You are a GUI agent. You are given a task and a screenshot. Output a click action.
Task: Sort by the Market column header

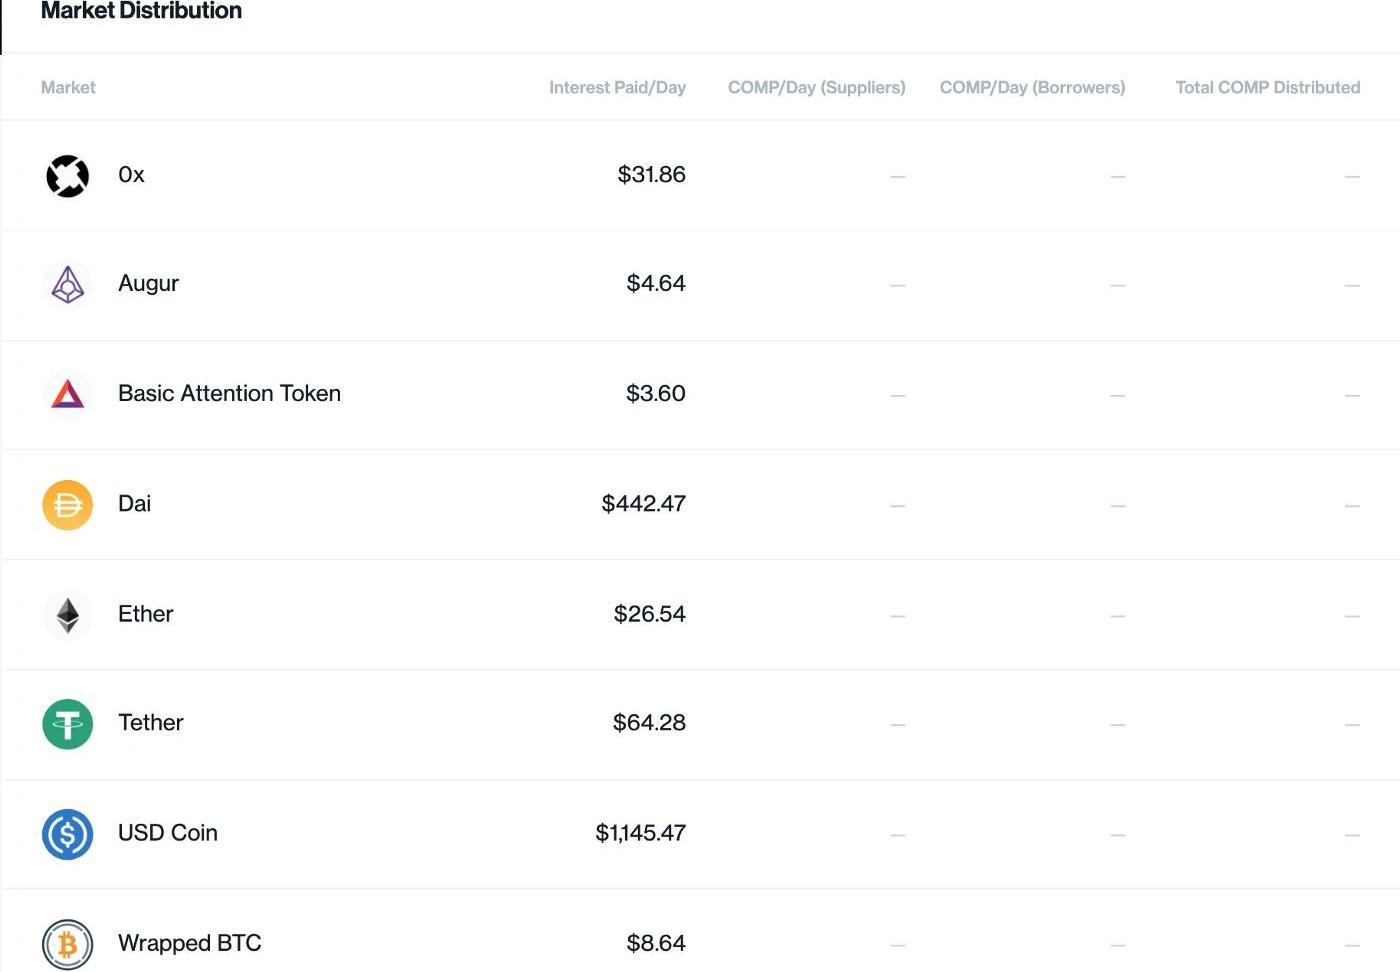click(x=68, y=88)
